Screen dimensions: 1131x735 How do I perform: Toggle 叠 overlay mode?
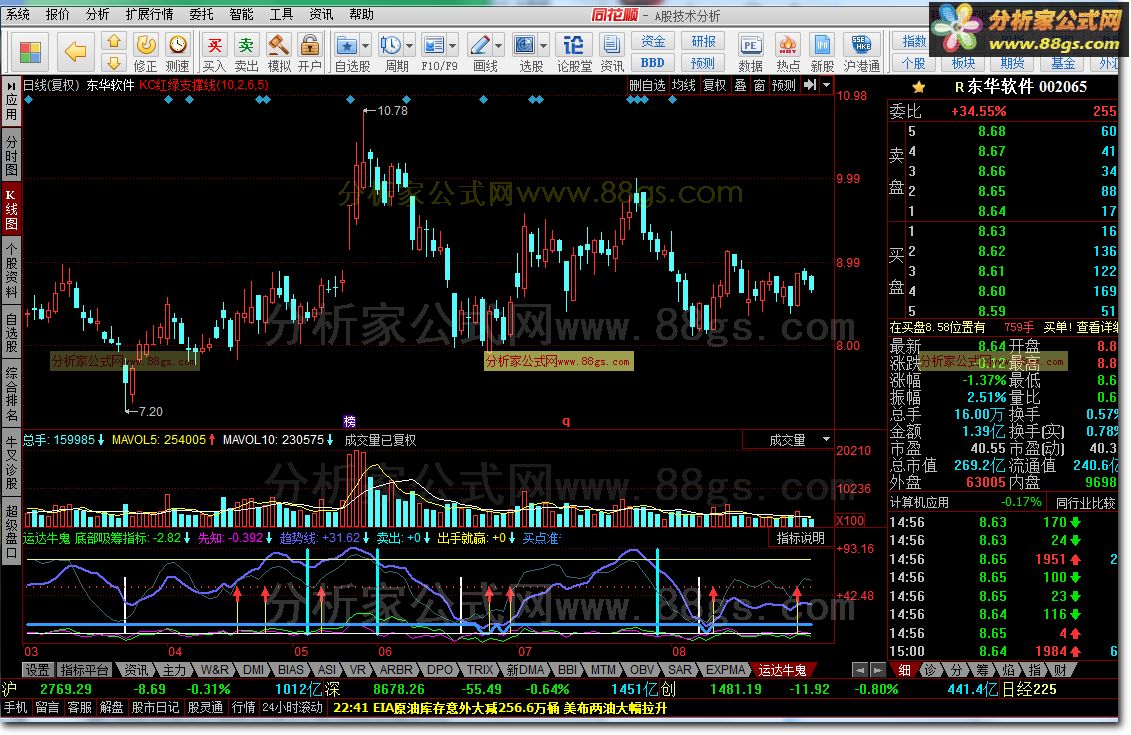click(x=740, y=85)
